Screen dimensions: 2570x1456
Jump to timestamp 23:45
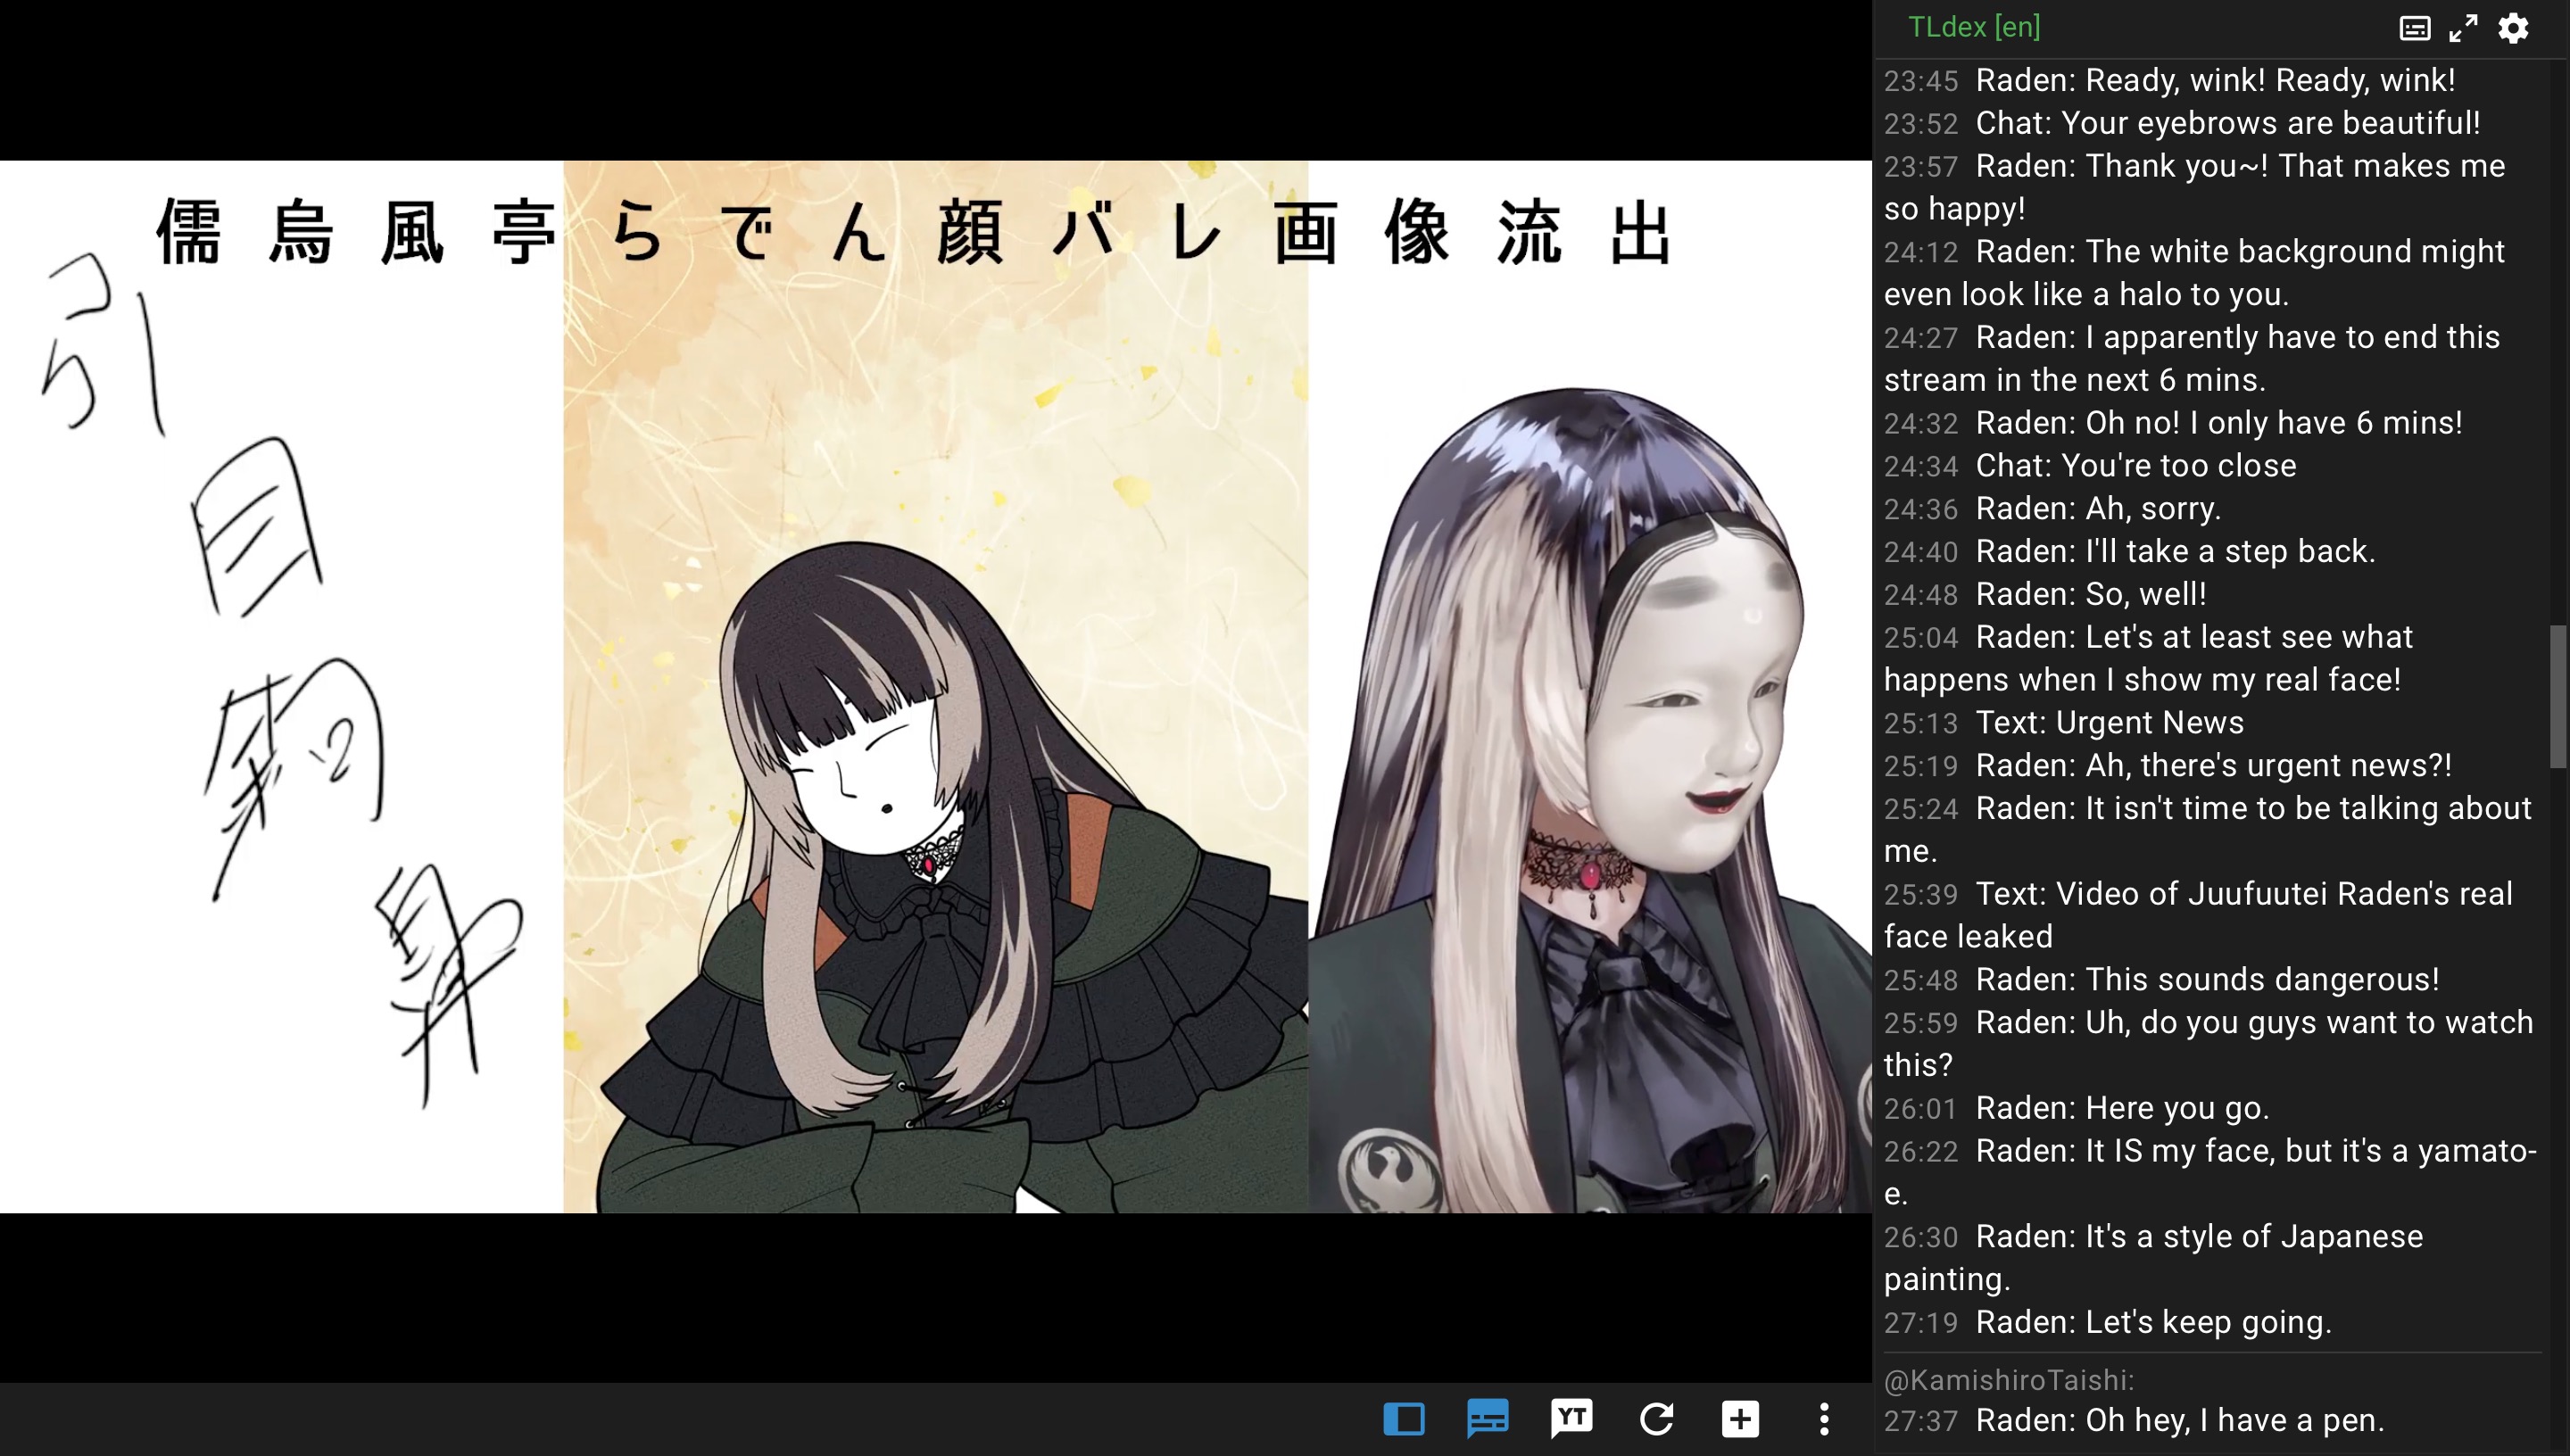tap(1920, 81)
